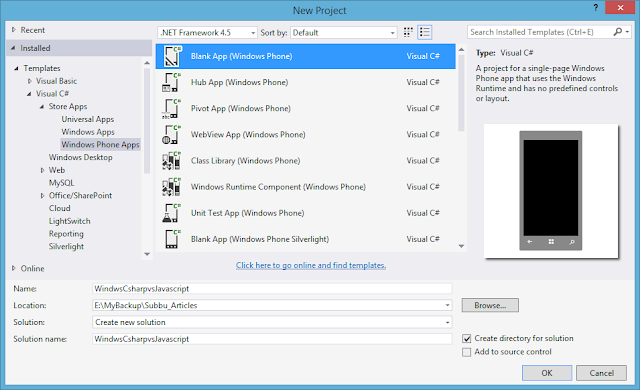Click the Browse button
The image size is (640, 390).
pos(490,305)
